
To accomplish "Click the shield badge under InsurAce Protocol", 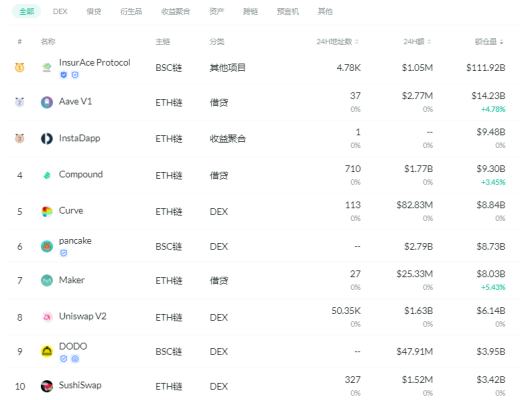I will [x=63, y=75].
